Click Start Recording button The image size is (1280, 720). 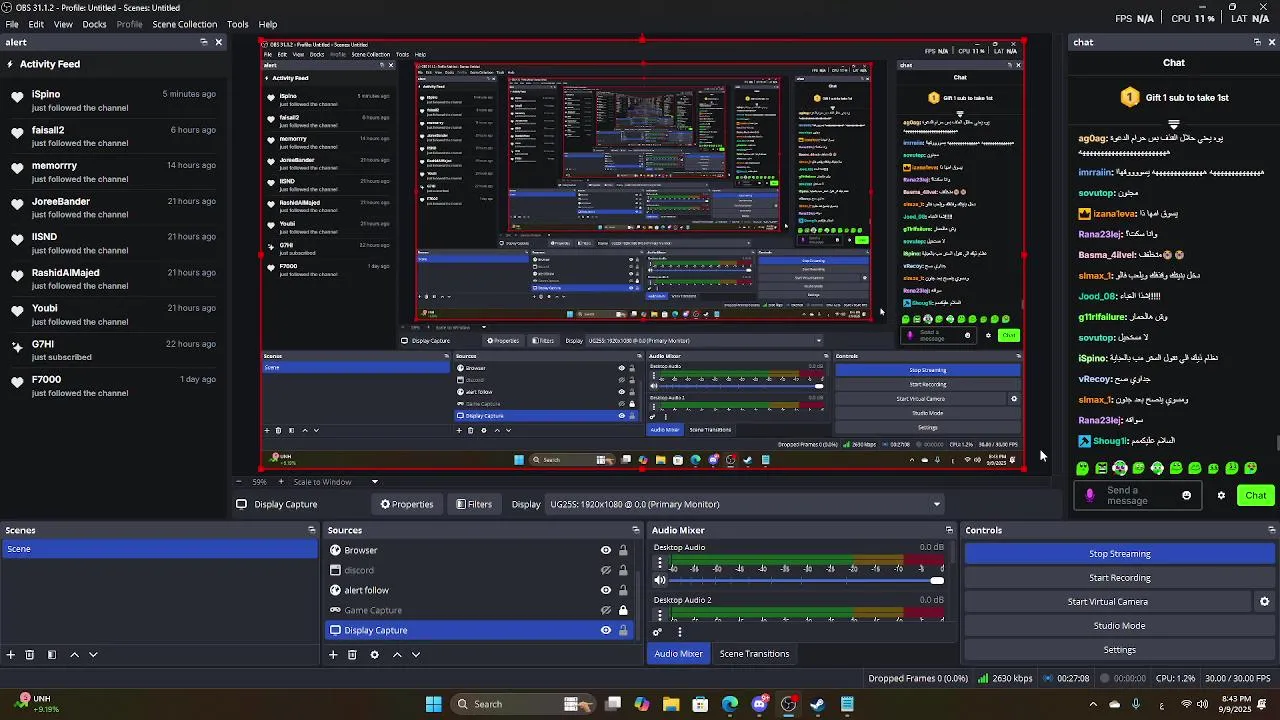[1119, 578]
